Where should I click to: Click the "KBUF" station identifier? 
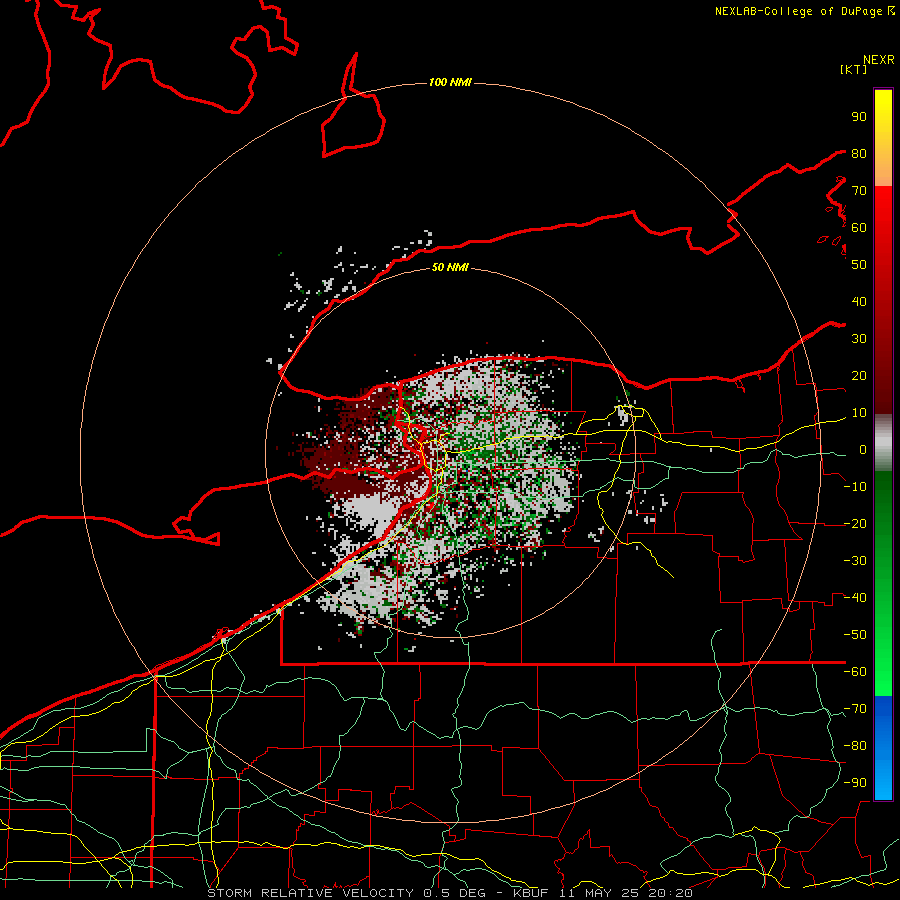tap(530, 893)
